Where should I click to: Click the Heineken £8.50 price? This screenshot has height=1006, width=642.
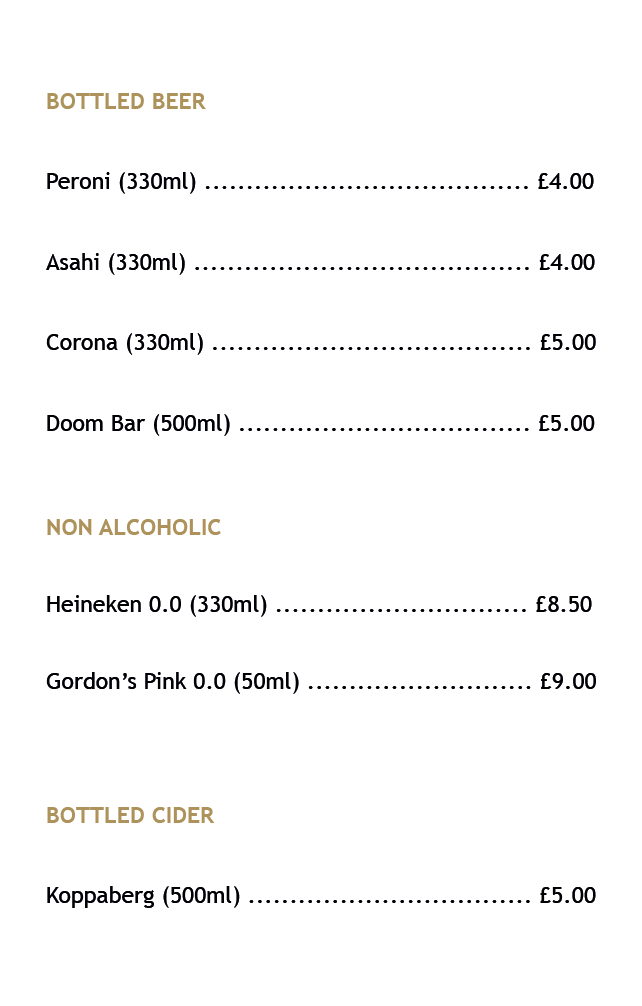pos(564,604)
